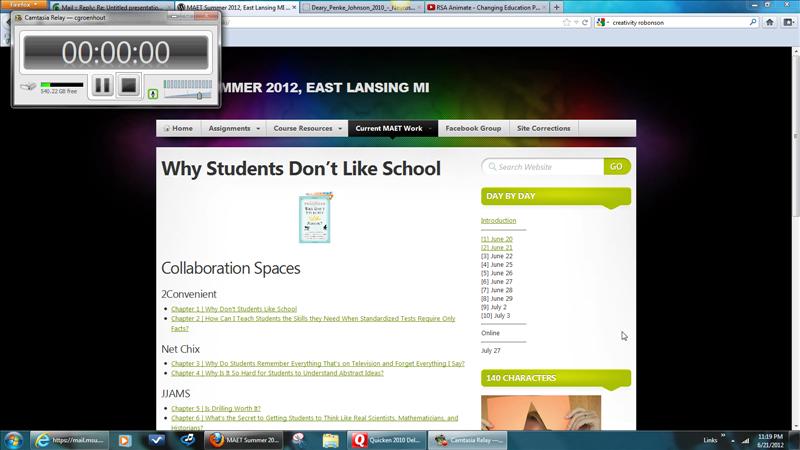Expand the Course Resources dropdown menu
The image size is (800, 450).
[307, 129]
